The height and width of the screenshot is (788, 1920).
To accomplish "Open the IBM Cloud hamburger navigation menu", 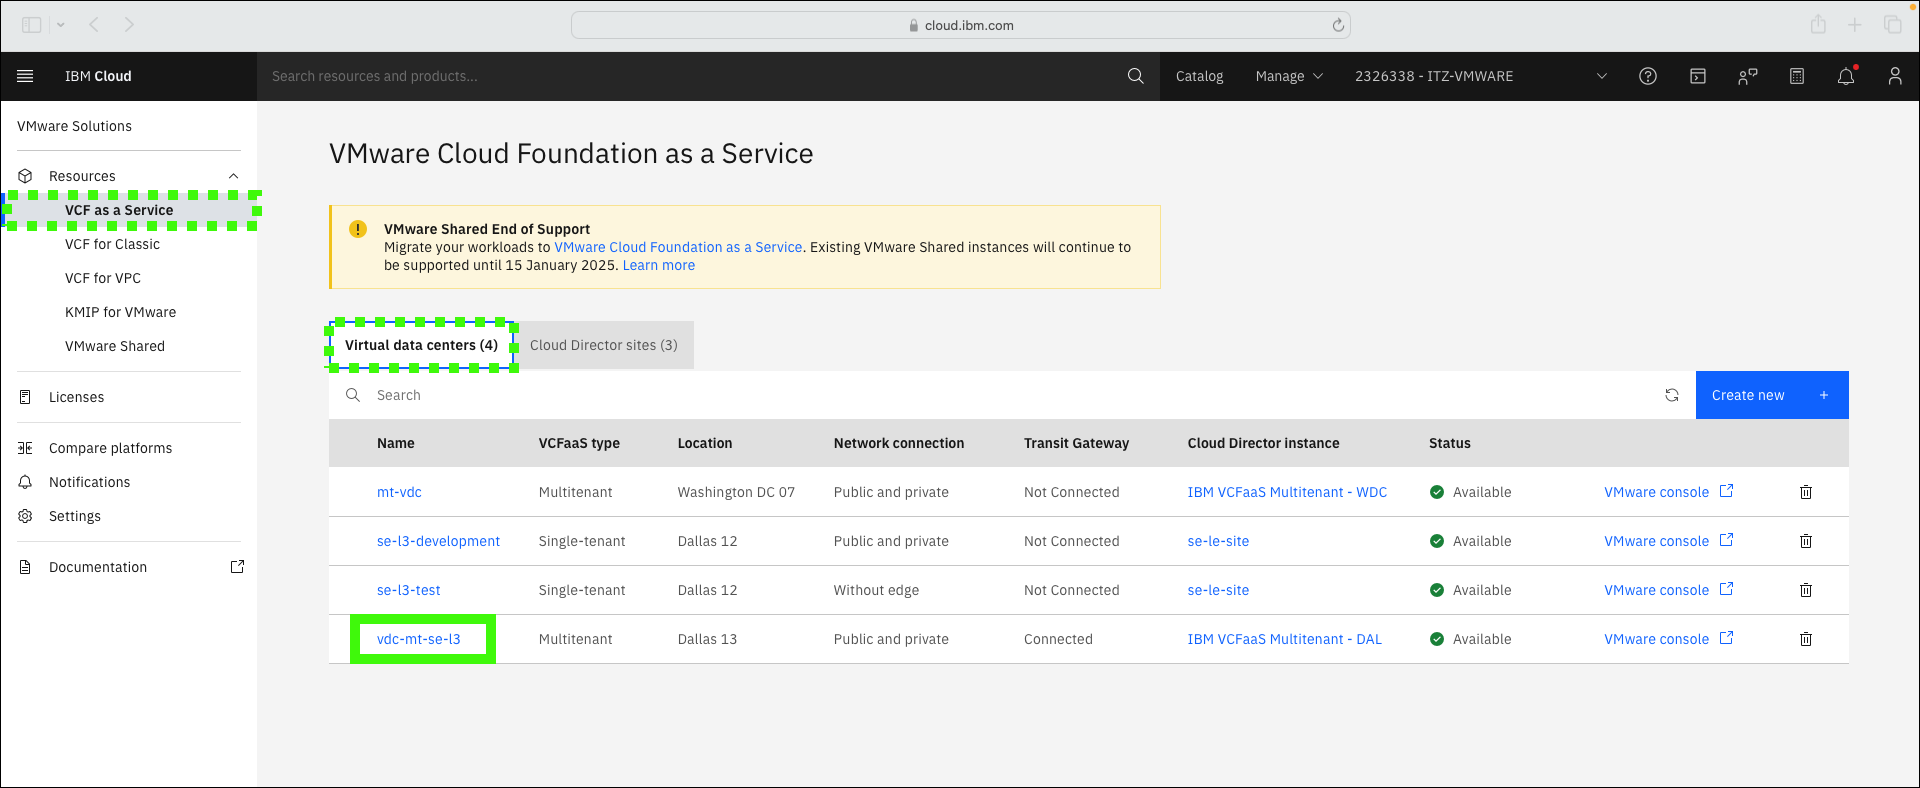I will pos(26,76).
